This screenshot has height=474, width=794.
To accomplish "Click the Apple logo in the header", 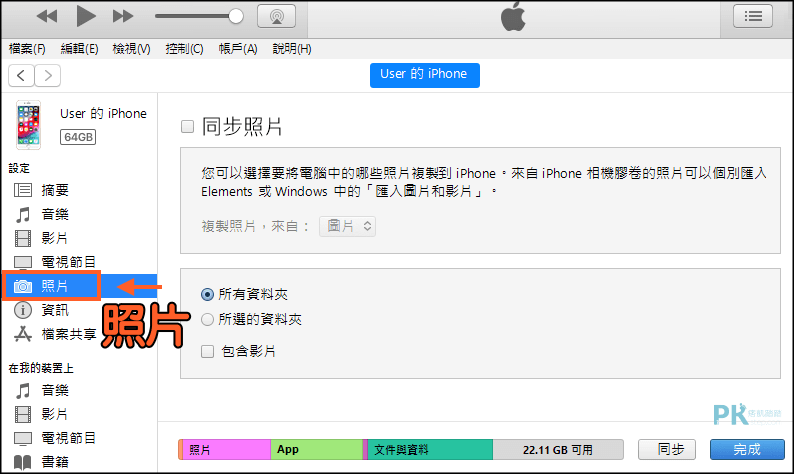I will tap(513, 16).
